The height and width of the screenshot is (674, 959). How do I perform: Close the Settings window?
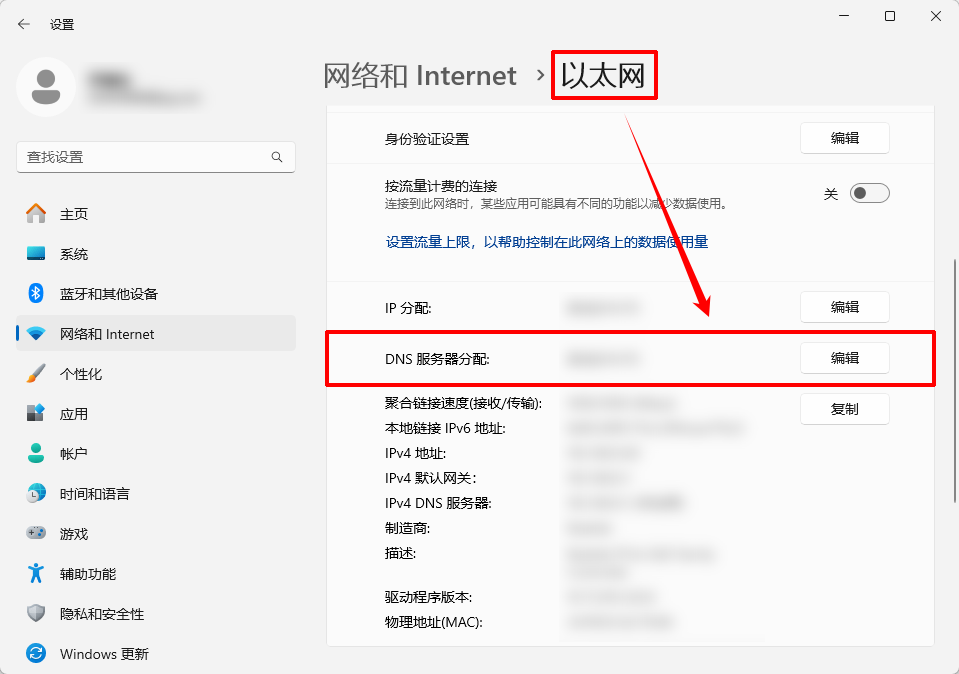click(x=936, y=16)
